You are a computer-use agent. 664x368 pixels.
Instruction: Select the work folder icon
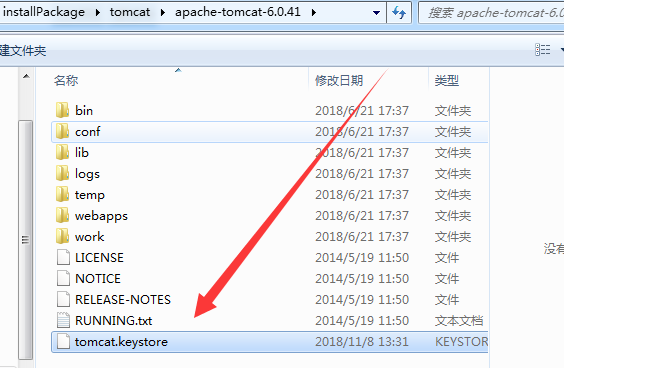[x=62, y=236]
